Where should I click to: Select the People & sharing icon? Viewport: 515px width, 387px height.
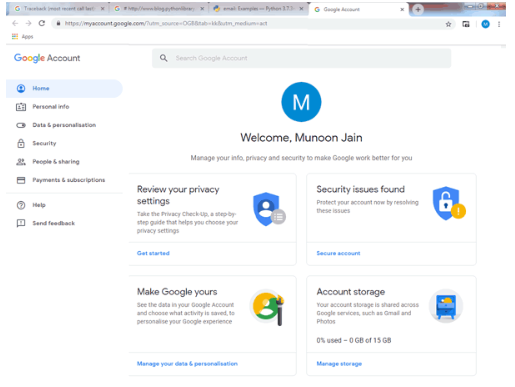tap(21, 162)
